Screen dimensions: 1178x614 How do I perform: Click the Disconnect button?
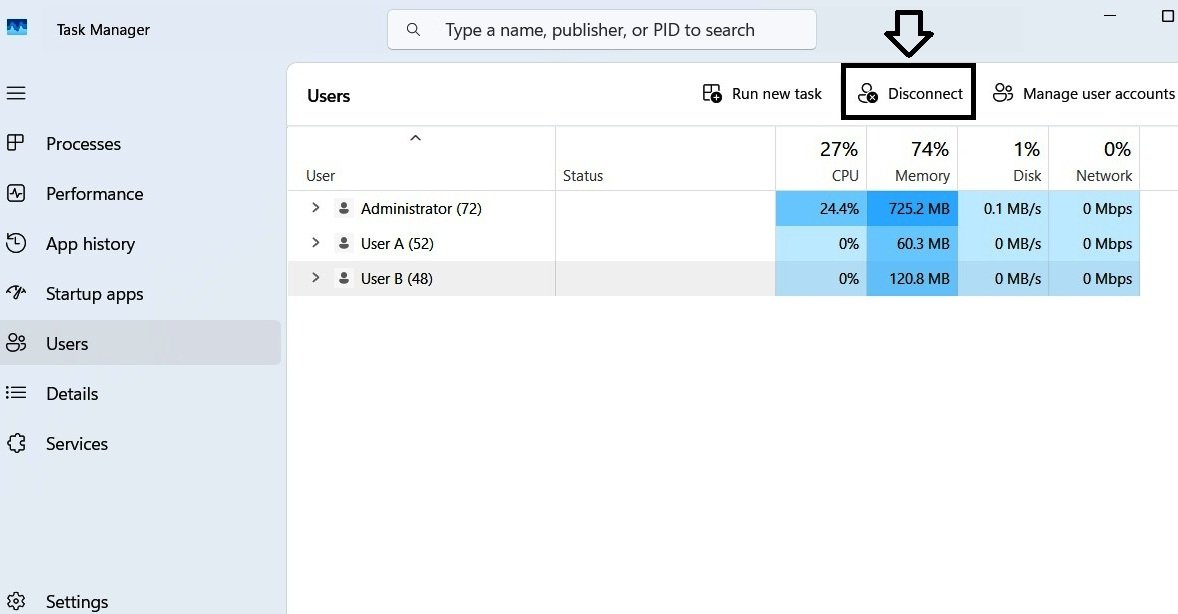pyautogui.click(x=910, y=93)
